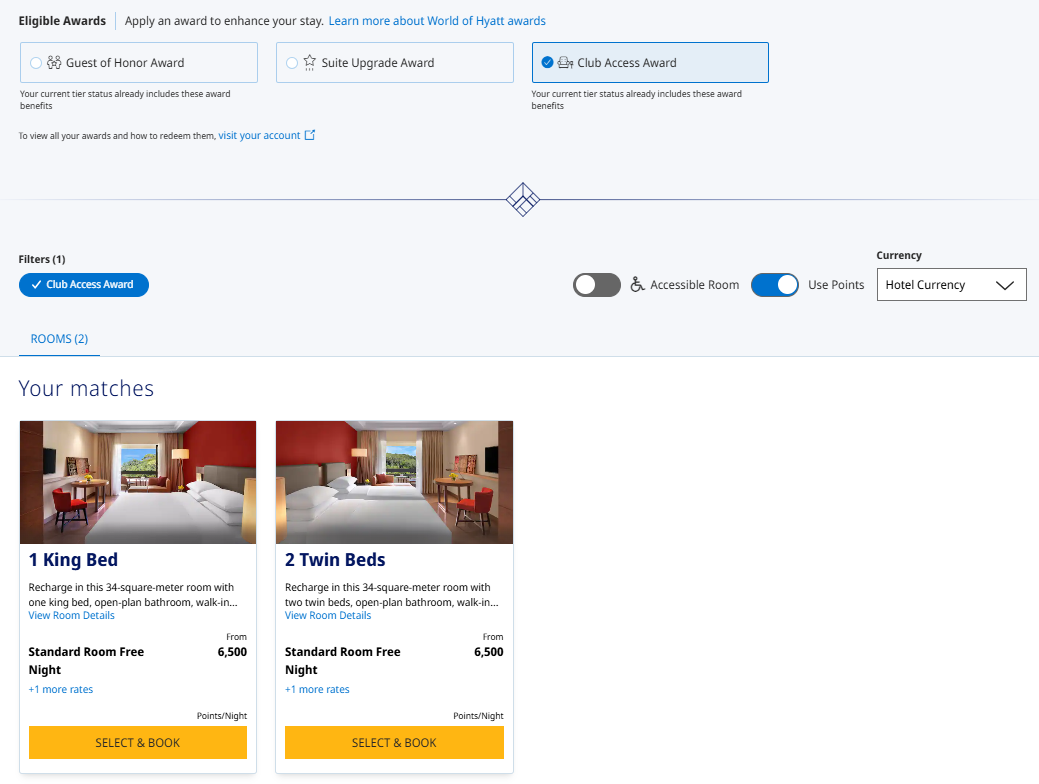The image size is (1039, 784).
Task: Open View Room Details for 2 Twin Beds
Action: point(327,615)
